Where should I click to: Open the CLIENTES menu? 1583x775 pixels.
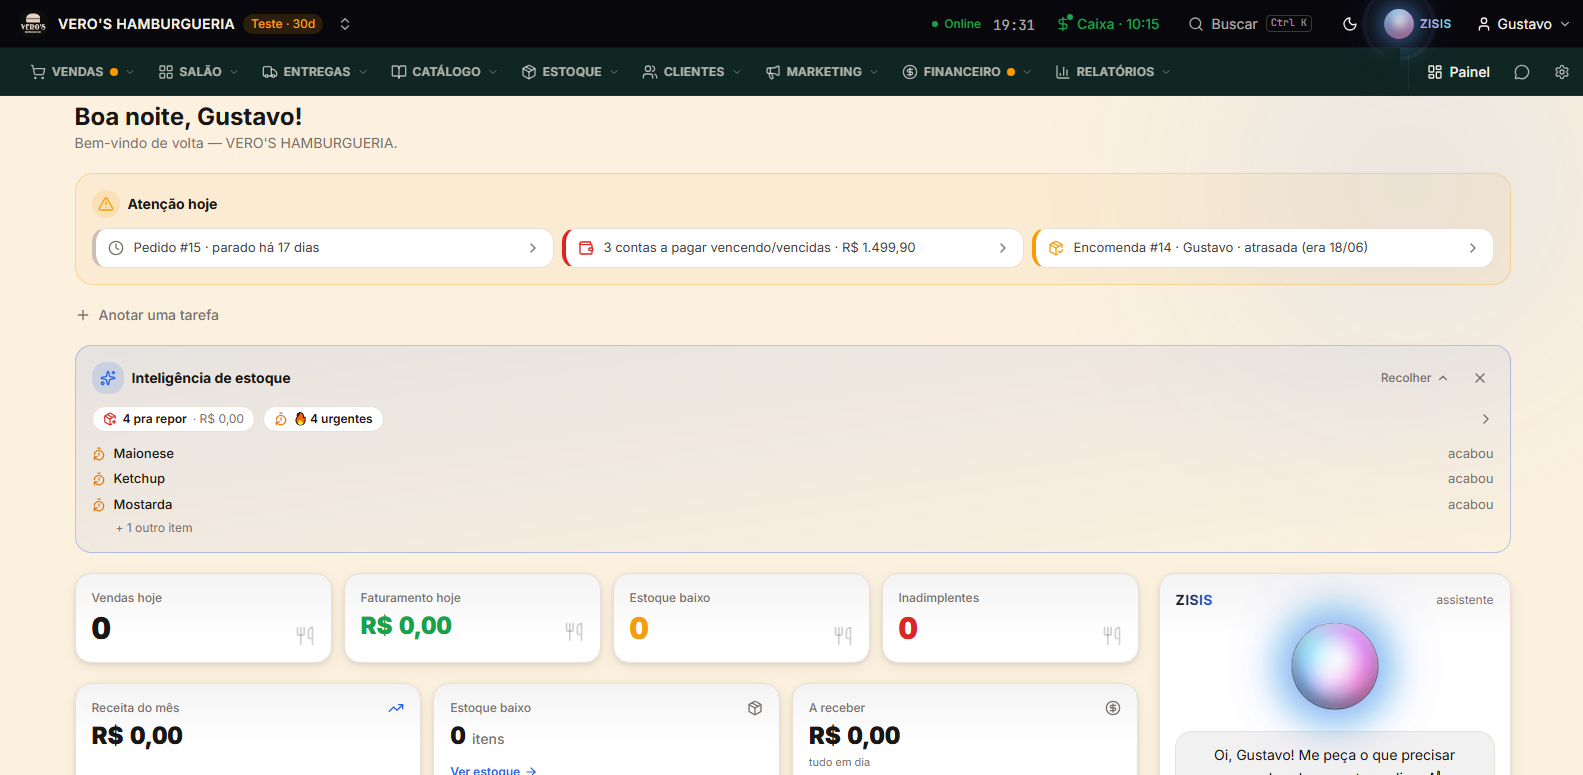[x=692, y=72]
